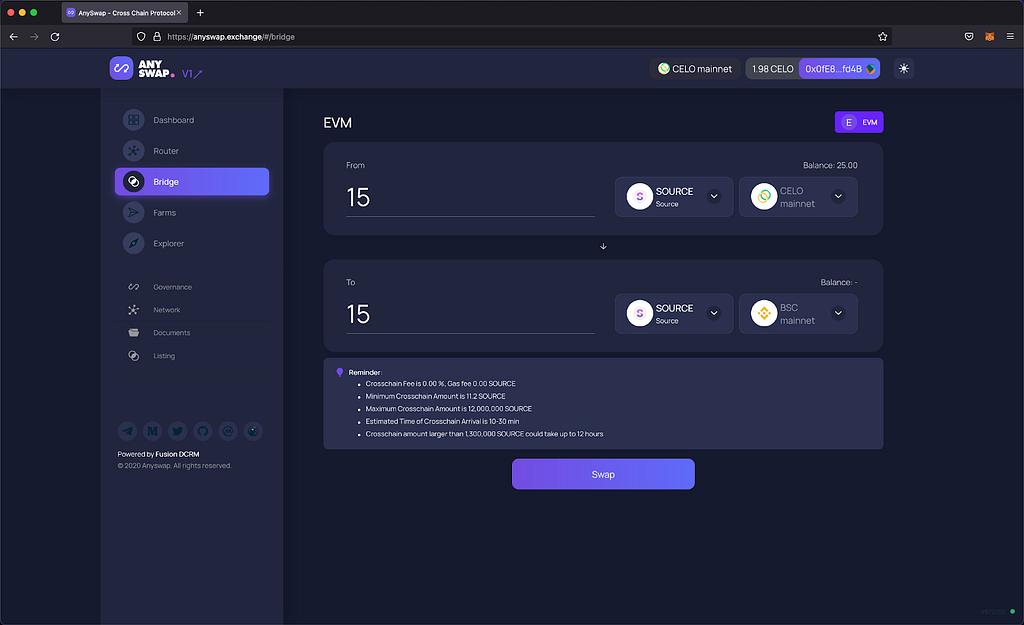The height and width of the screenshot is (625, 1024).
Task: Click the Balance: 25.00 text
Action: pyautogui.click(x=830, y=165)
